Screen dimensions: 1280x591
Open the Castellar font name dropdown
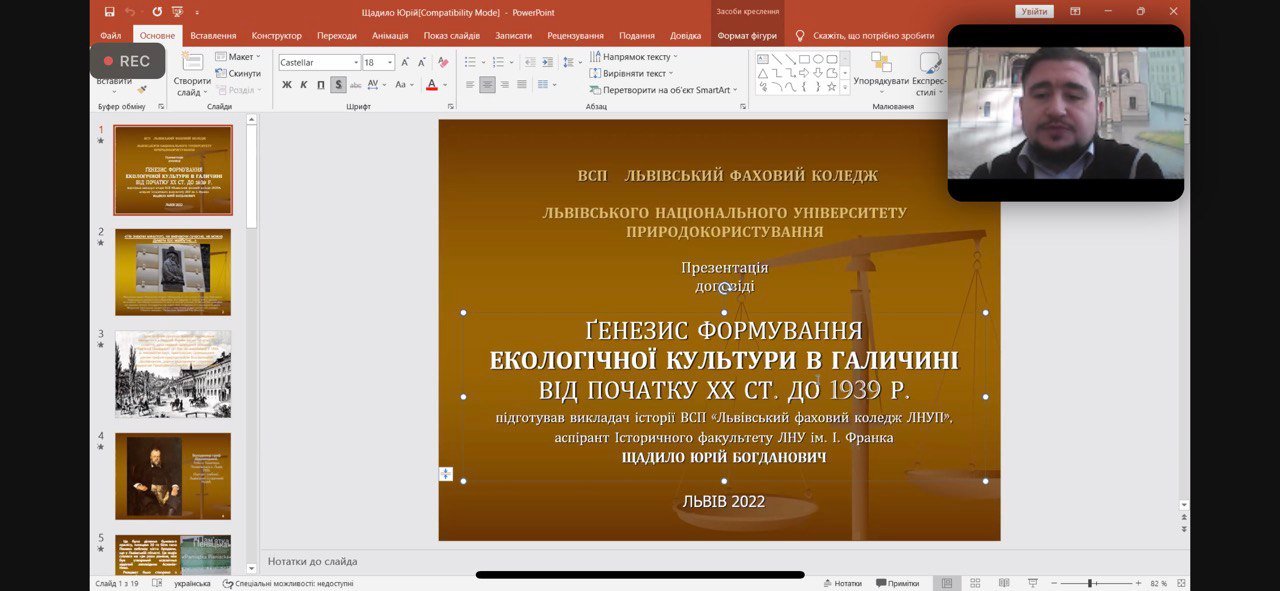(x=354, y=62)
